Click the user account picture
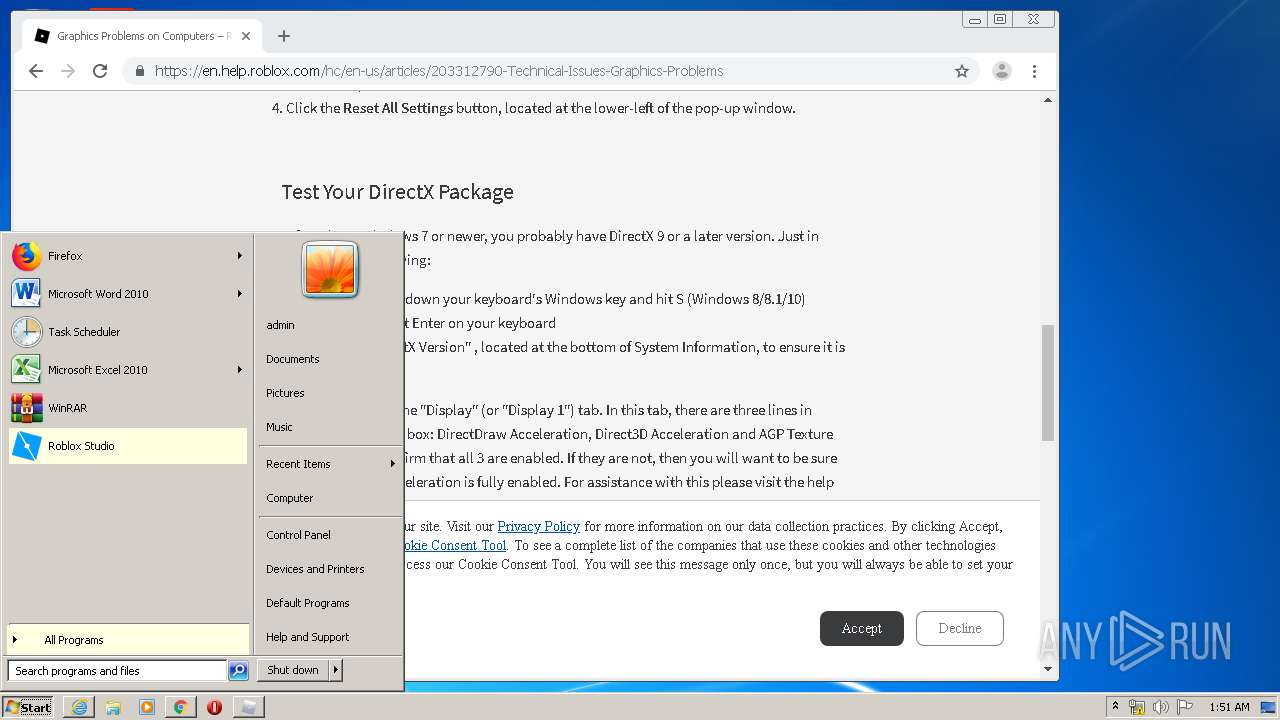Image resolution: width=1280 pixels, height=720 pixels. point(330,269)
